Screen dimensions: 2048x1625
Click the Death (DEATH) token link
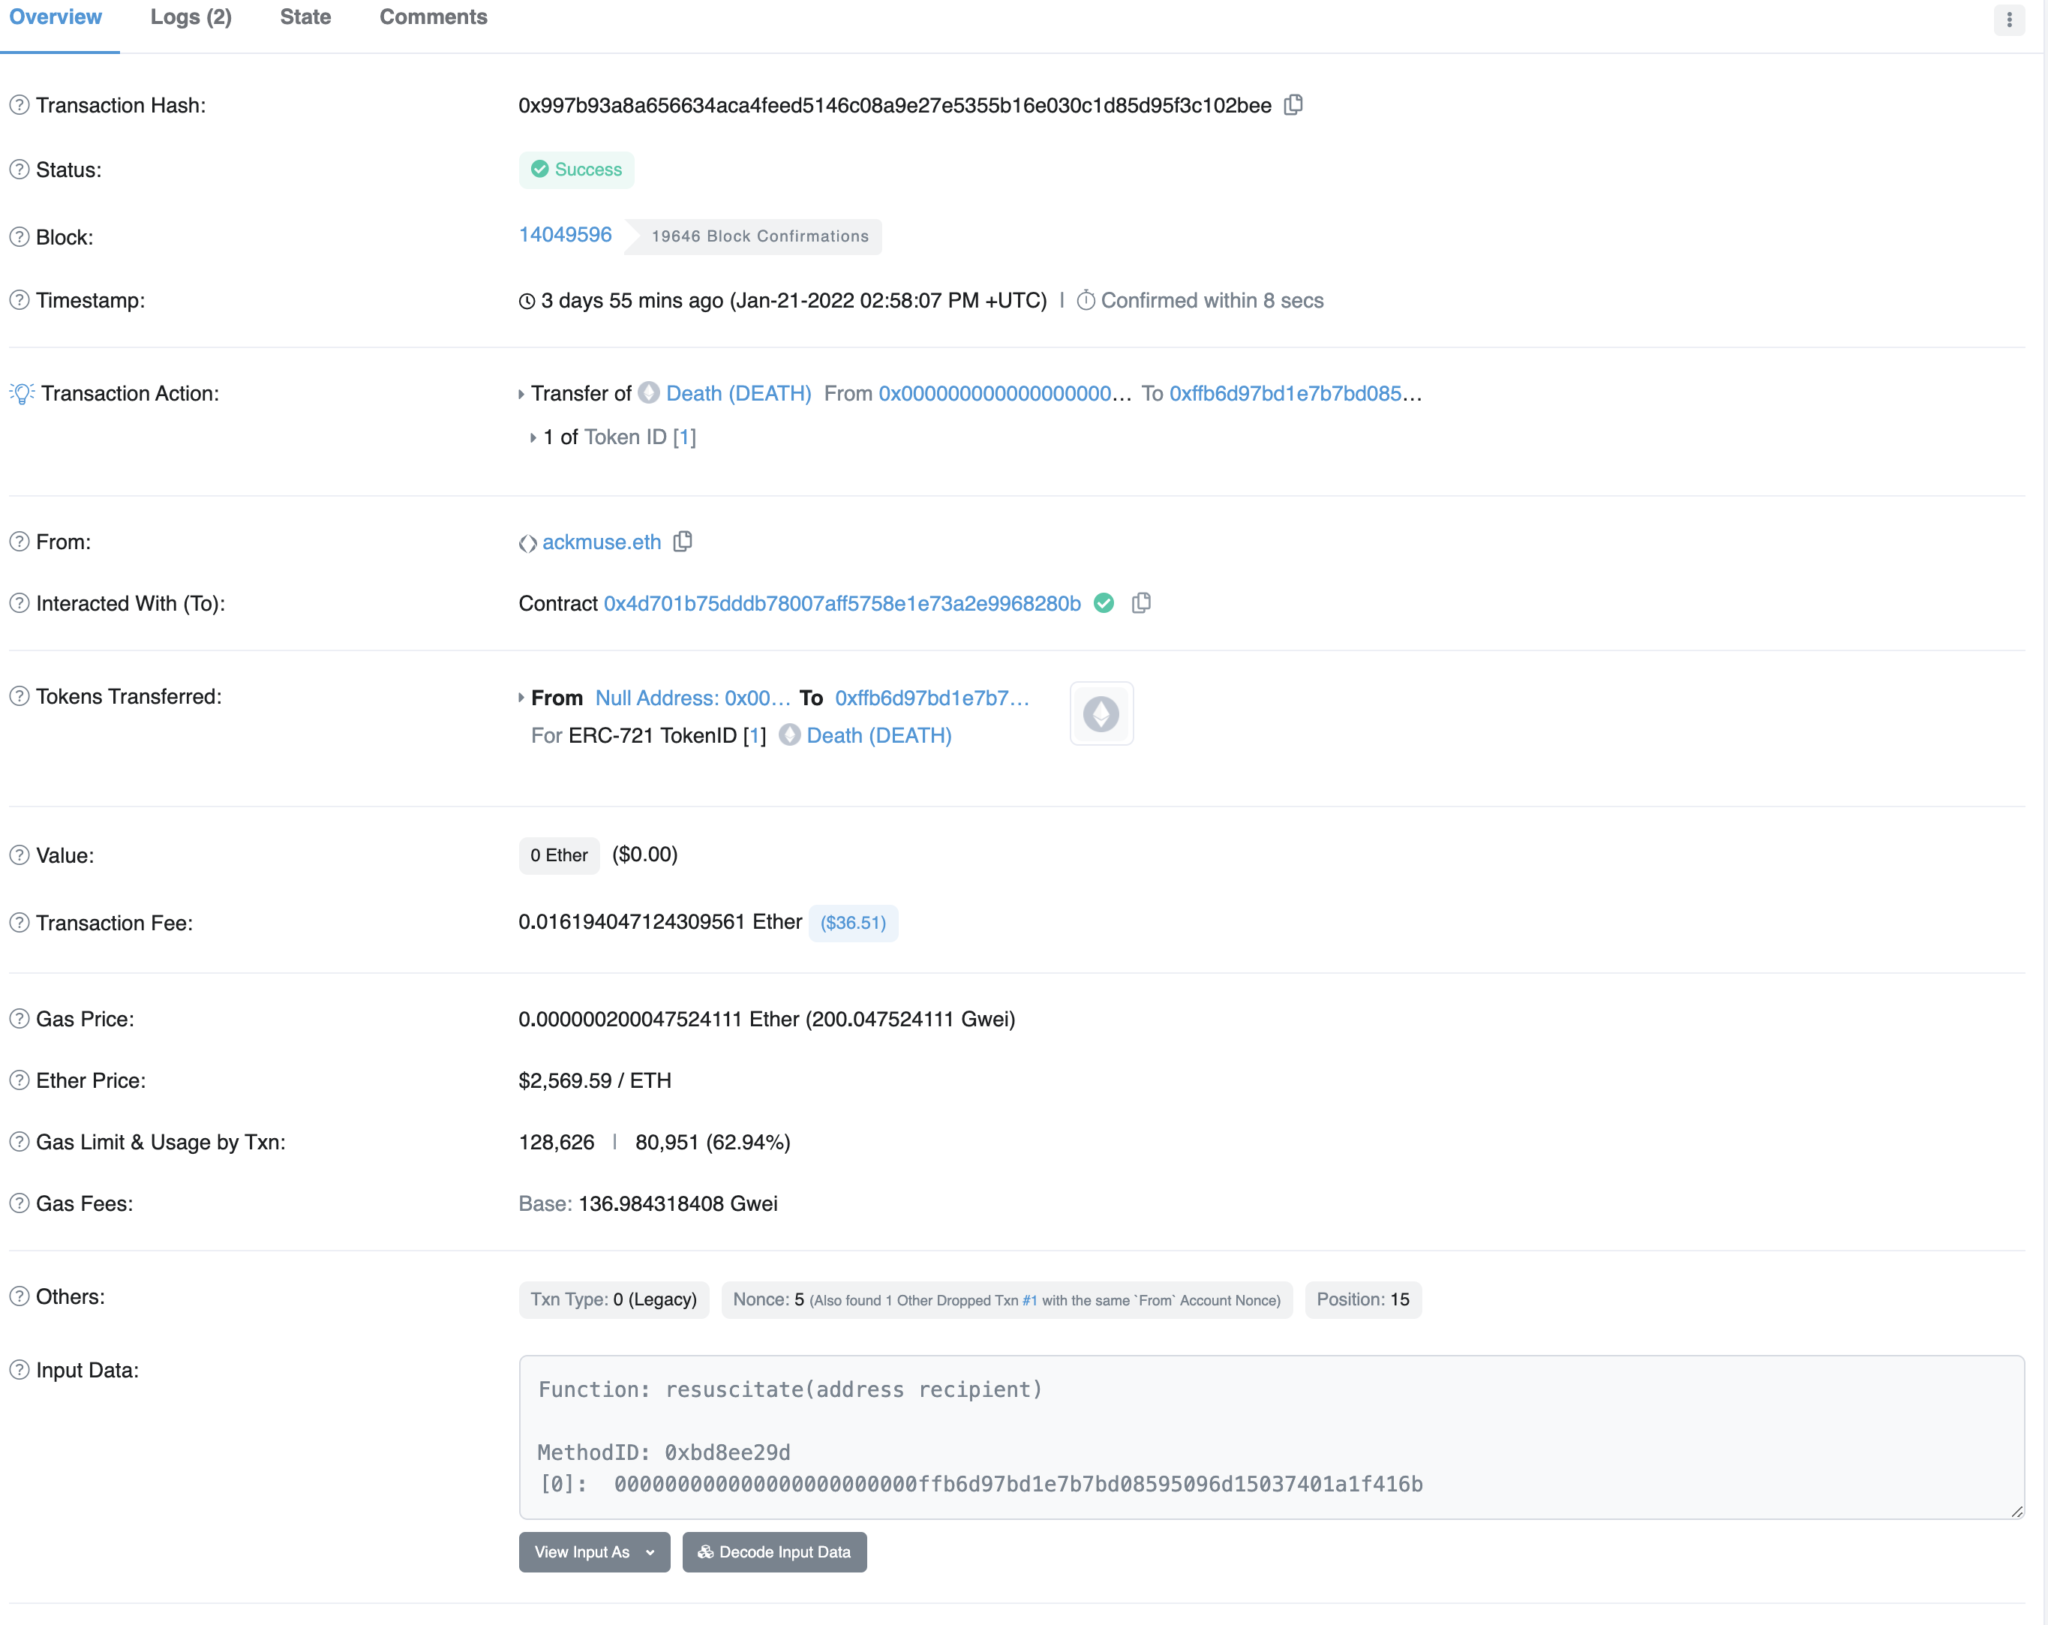point(738,393)
